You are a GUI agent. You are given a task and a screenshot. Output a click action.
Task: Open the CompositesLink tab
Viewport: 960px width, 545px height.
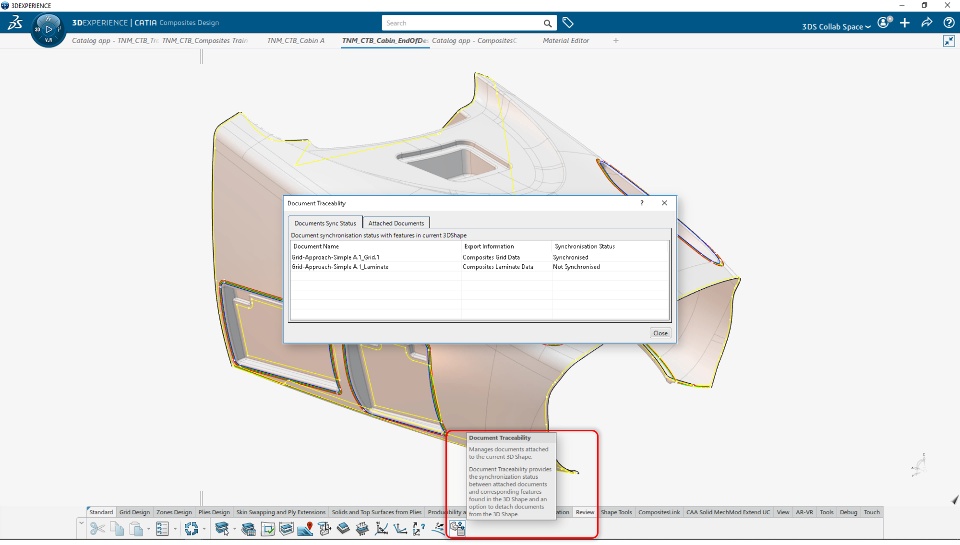659,512
